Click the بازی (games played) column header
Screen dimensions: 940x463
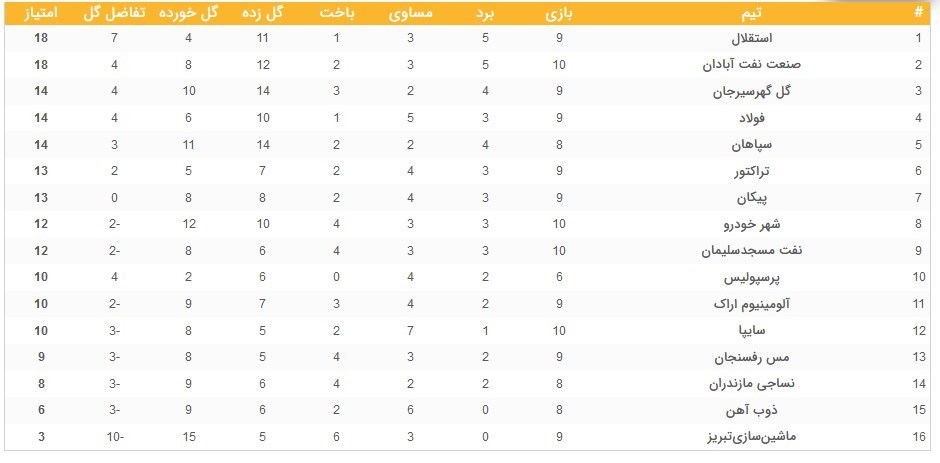click(x=558, y=13)
